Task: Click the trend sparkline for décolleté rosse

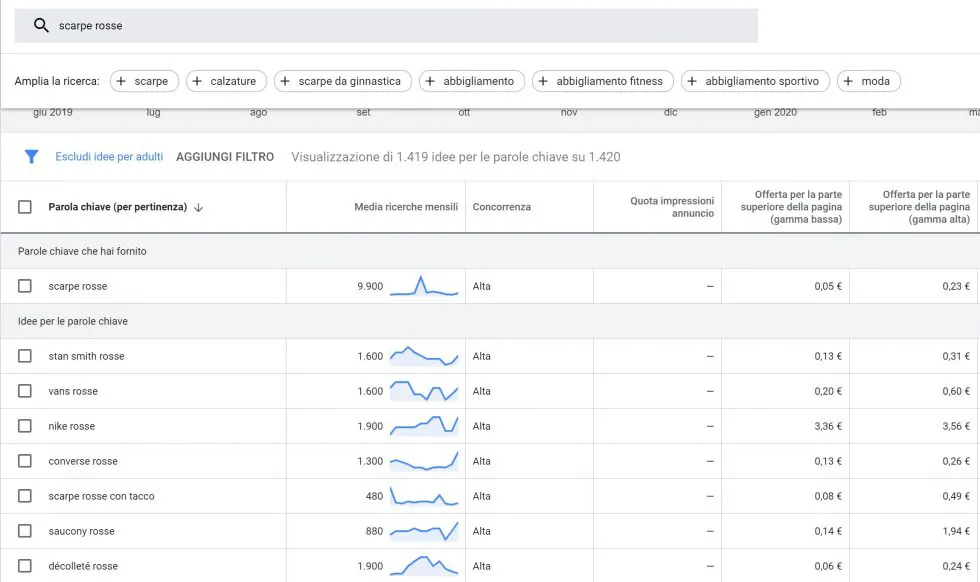Action: click(x=424, y=566)
